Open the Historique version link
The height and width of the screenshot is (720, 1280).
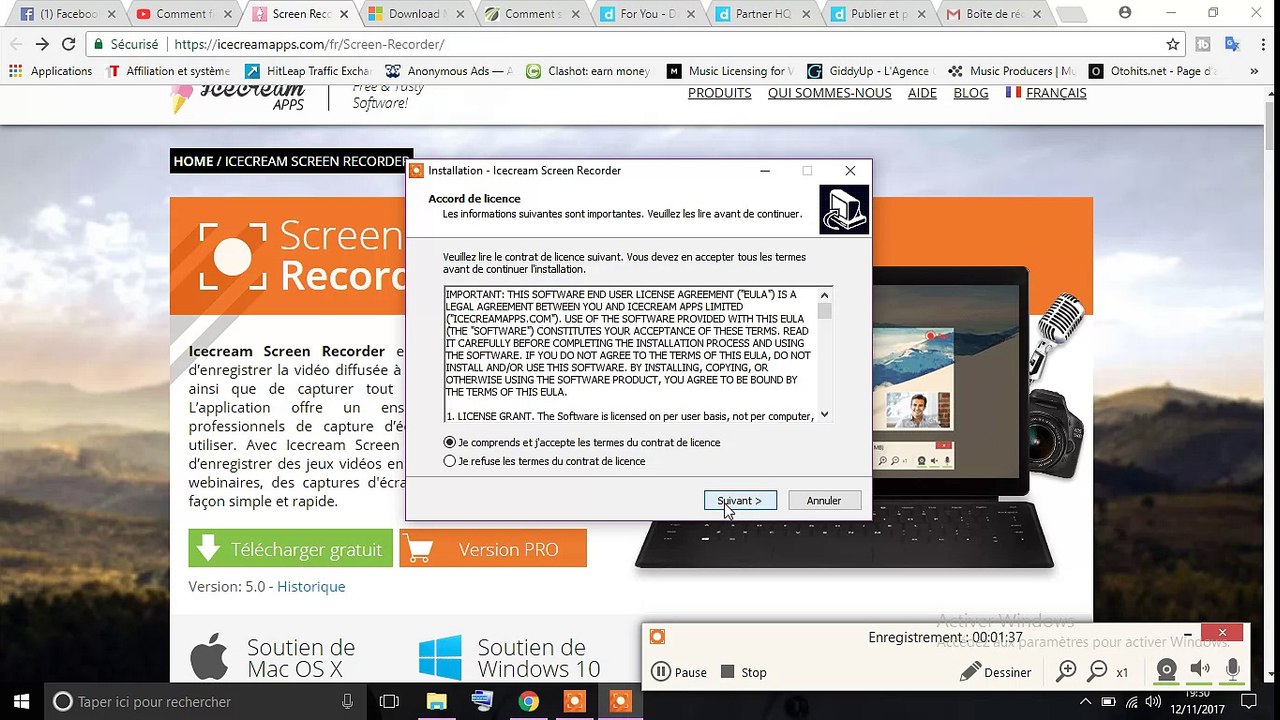pyautogui.click(x=311, y=586)
